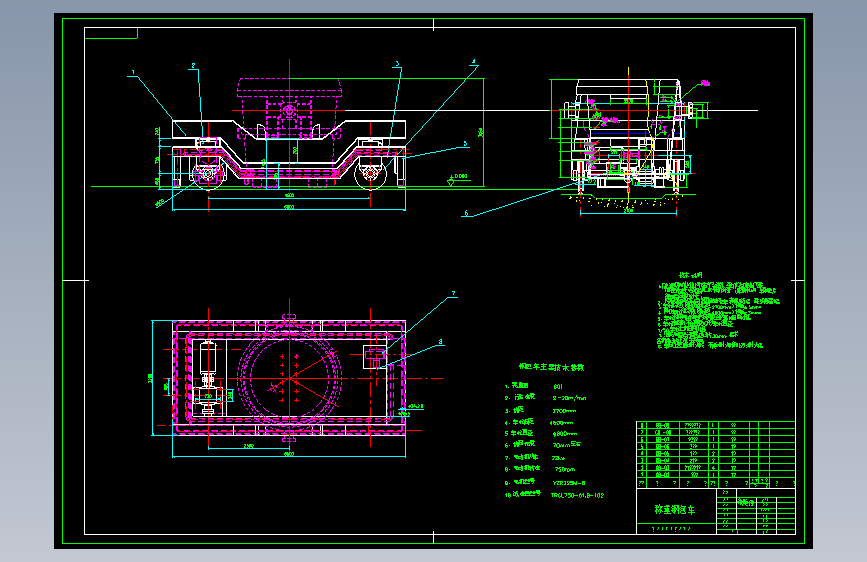
Task: Select the wheel diameter value φ800mm
Action: tap(565, 434)
